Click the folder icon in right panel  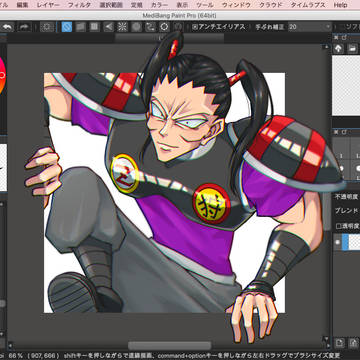[352, 49]
